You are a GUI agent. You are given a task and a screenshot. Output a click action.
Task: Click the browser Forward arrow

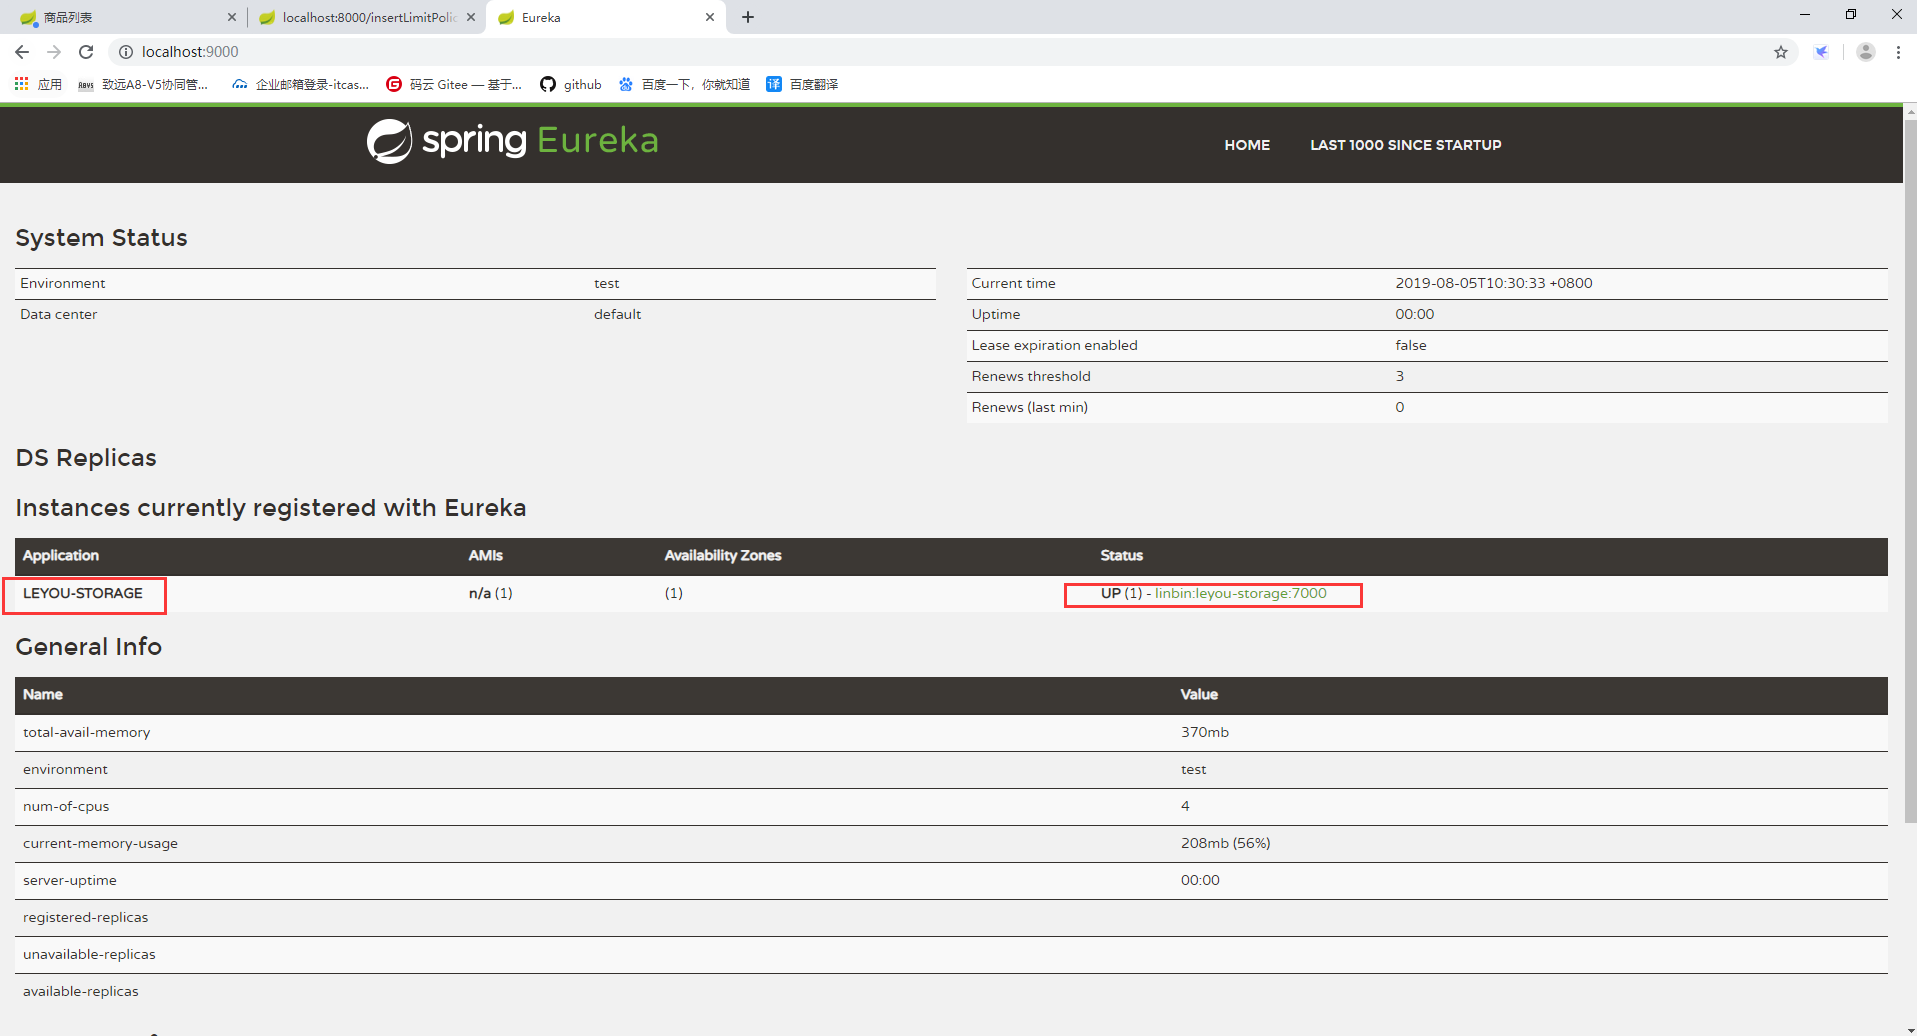(54, 52)
